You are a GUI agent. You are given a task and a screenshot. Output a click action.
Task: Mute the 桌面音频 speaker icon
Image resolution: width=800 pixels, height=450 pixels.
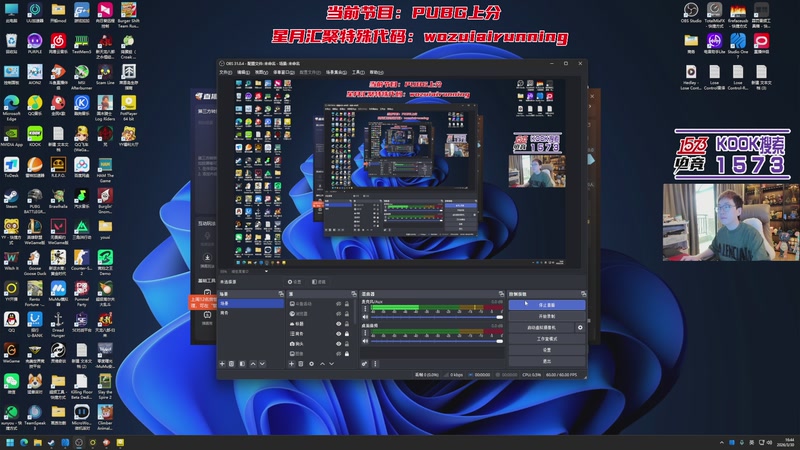pyautogui.click(x=365, y=341)
